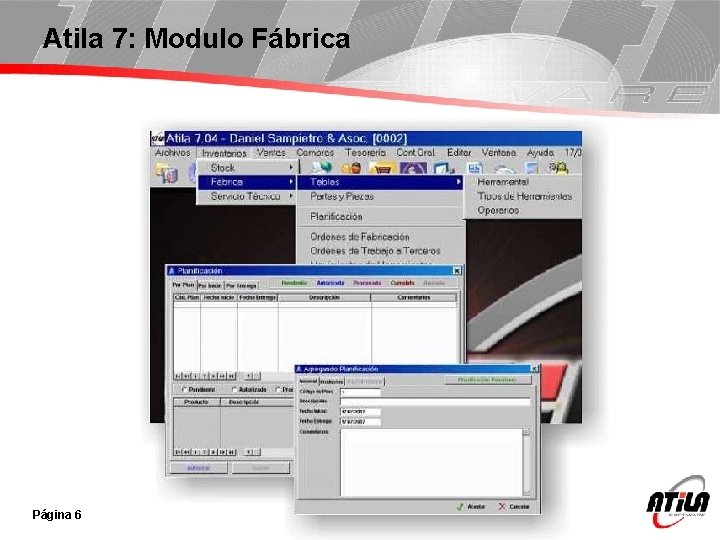Go to first record in products grid

179,452
